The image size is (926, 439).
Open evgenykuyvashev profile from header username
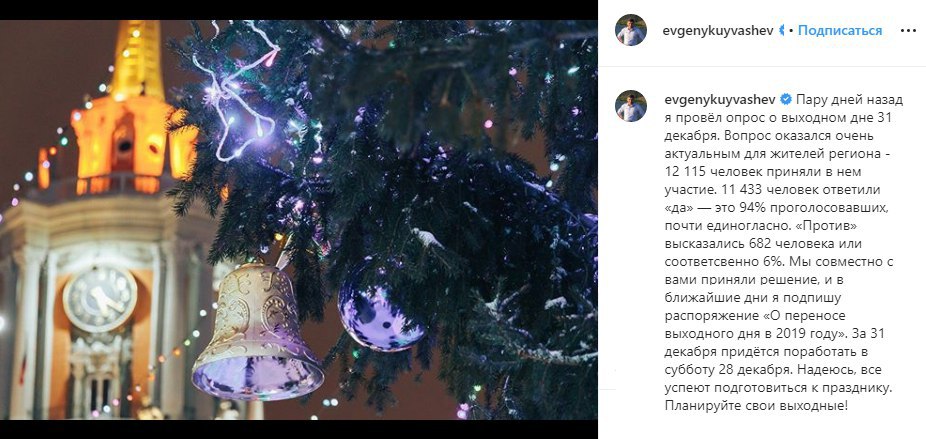tap(718, 30)
